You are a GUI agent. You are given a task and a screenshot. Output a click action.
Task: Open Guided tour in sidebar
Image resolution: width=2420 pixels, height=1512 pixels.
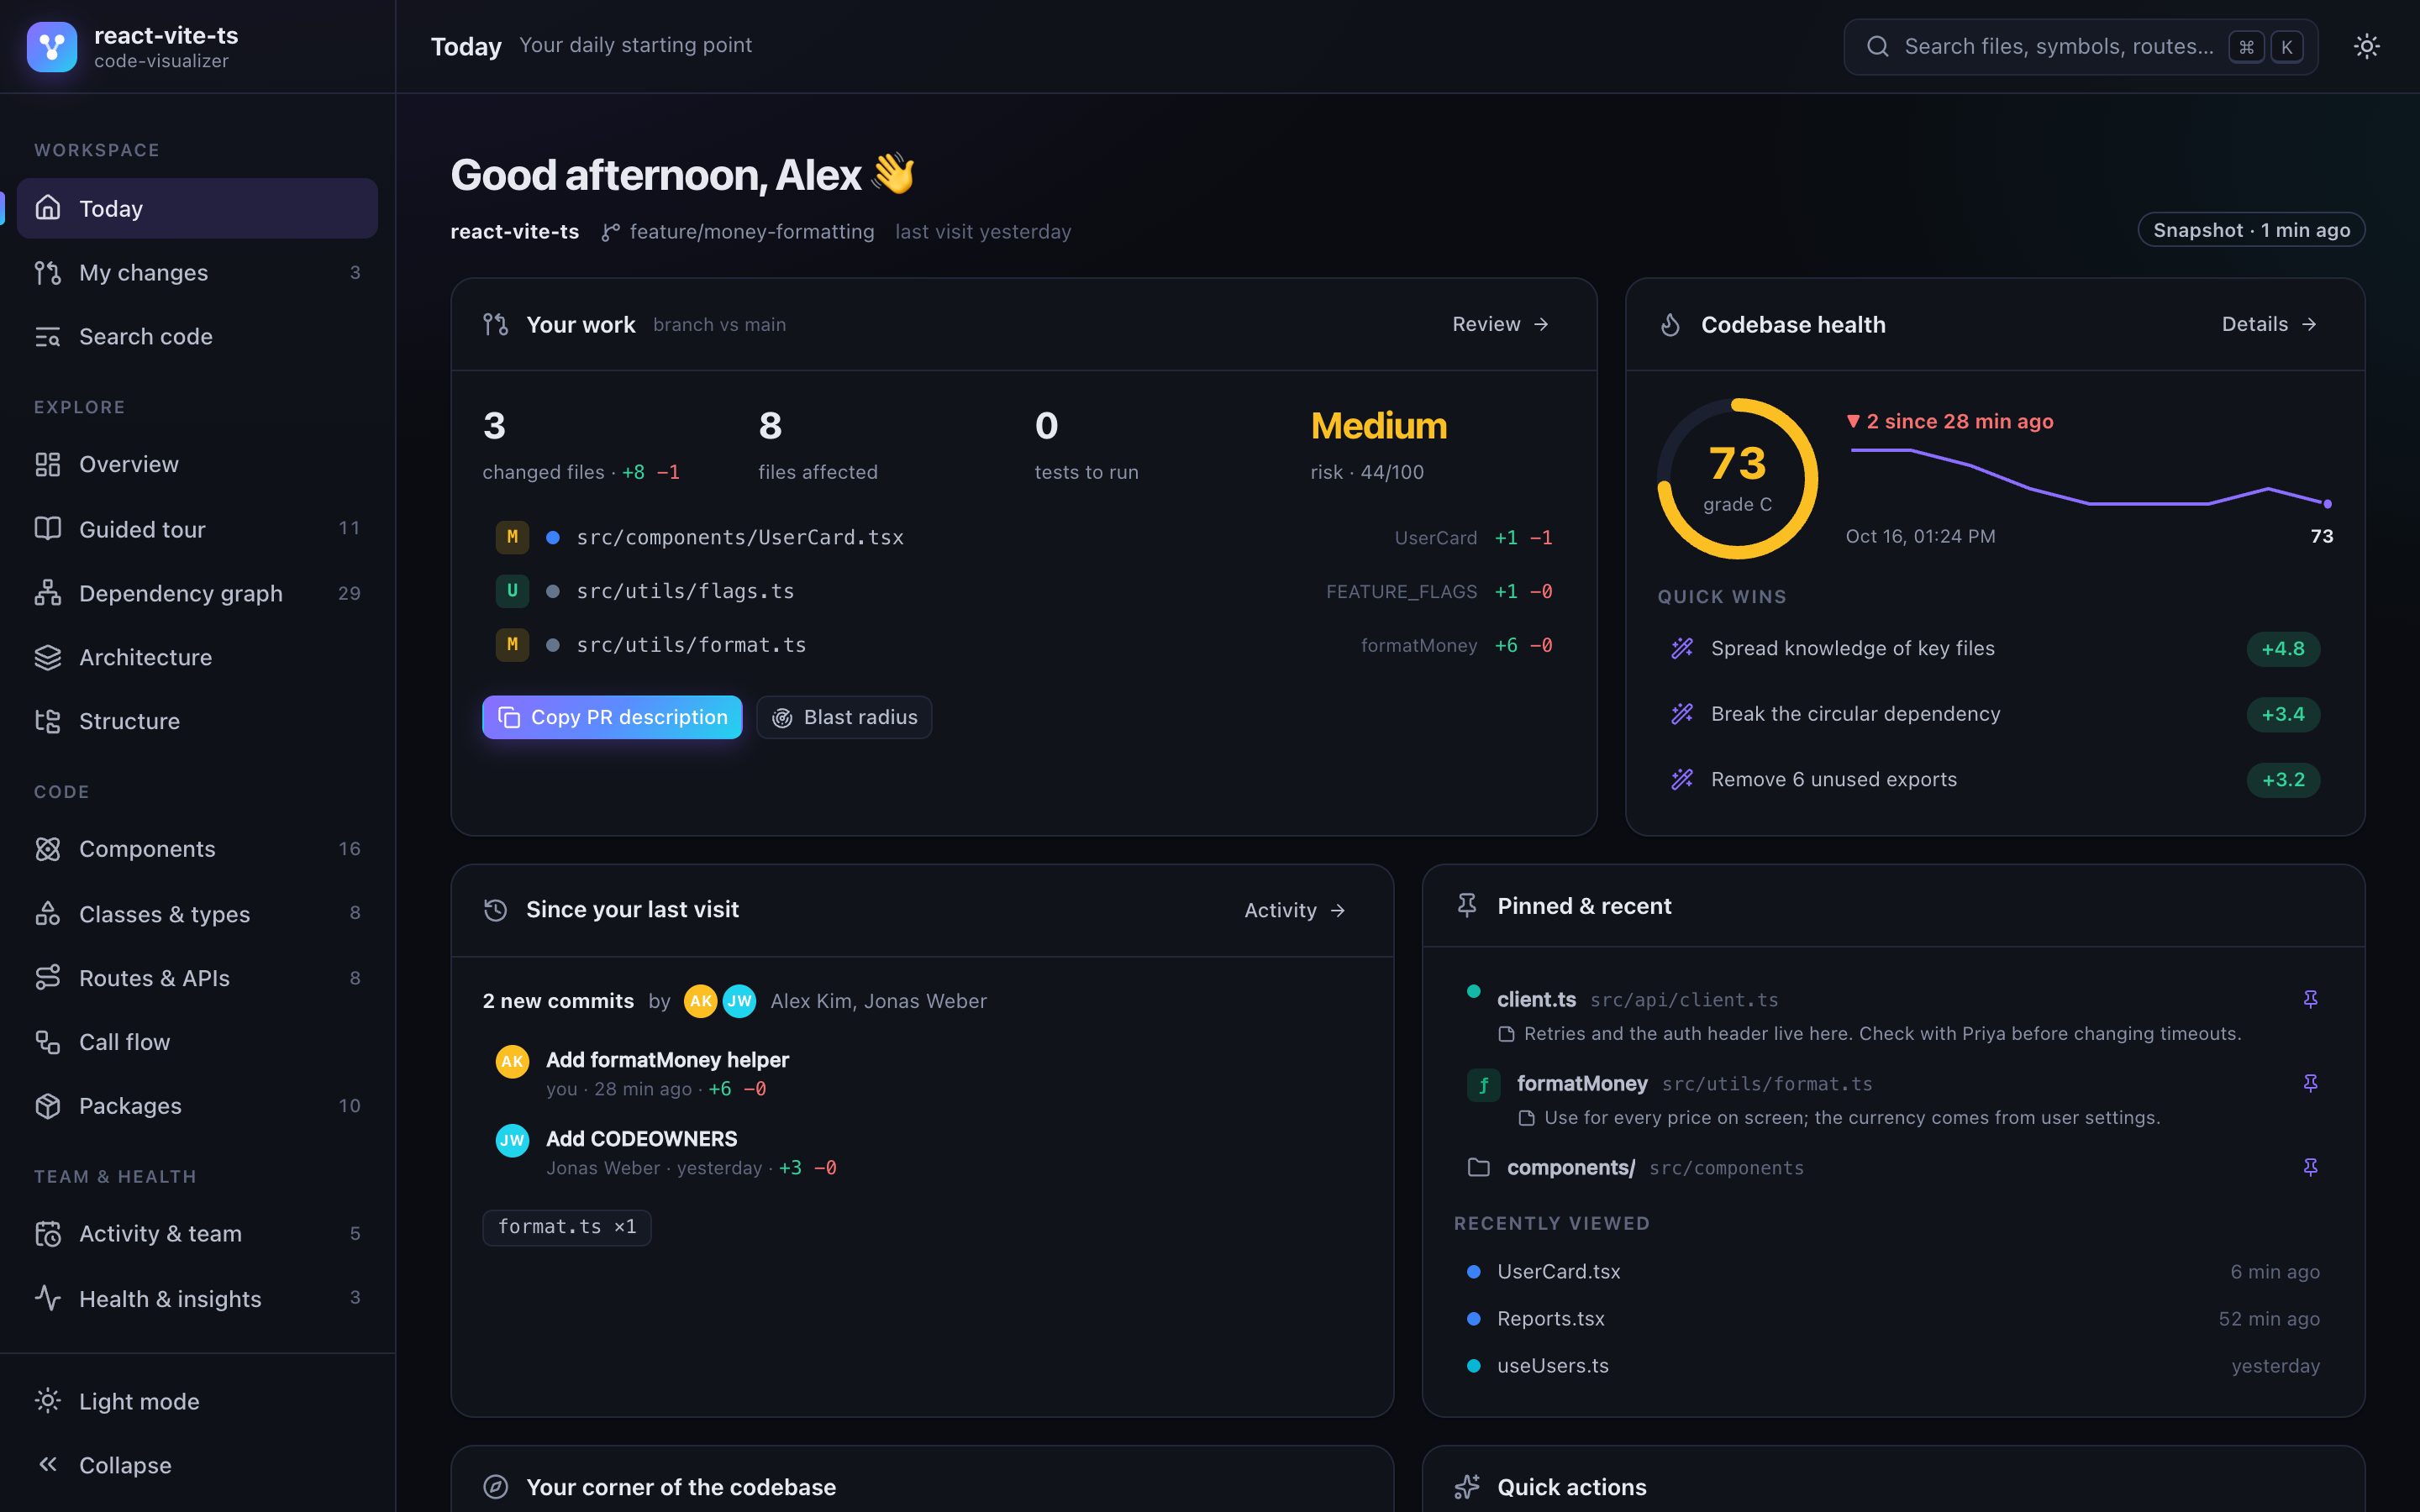[197, 529]
